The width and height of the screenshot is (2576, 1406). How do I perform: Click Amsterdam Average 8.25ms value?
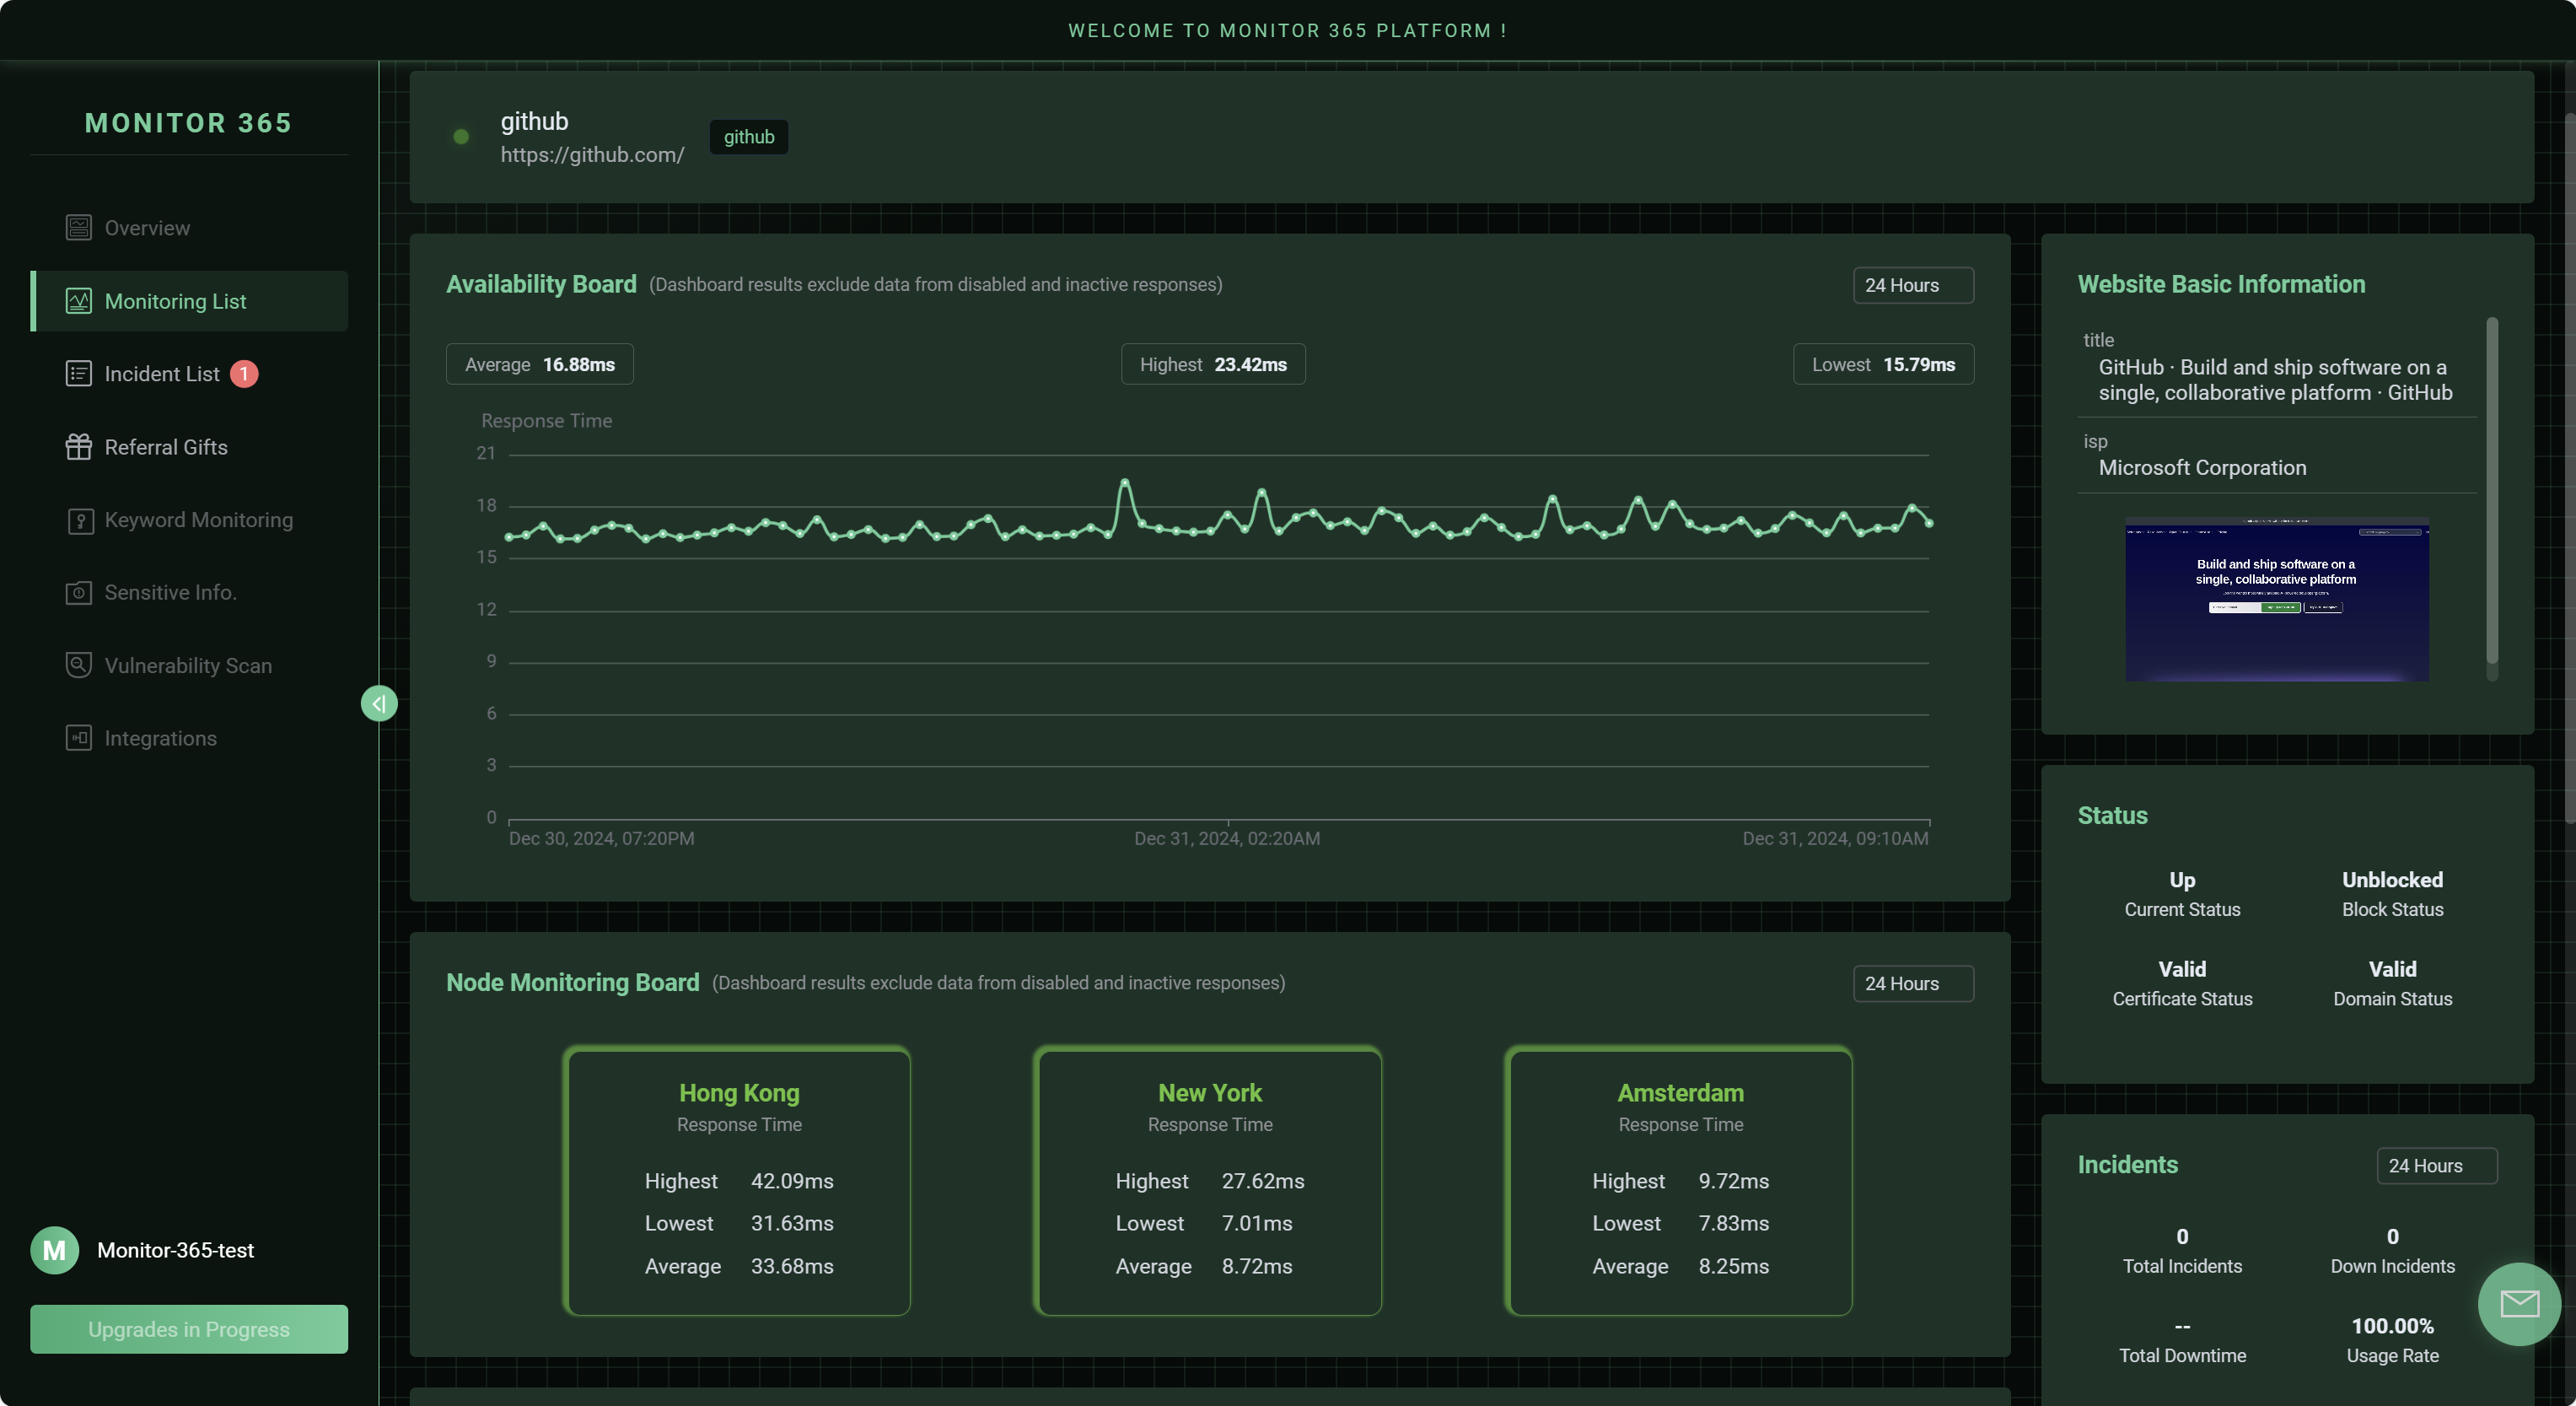[1733, 1267]
